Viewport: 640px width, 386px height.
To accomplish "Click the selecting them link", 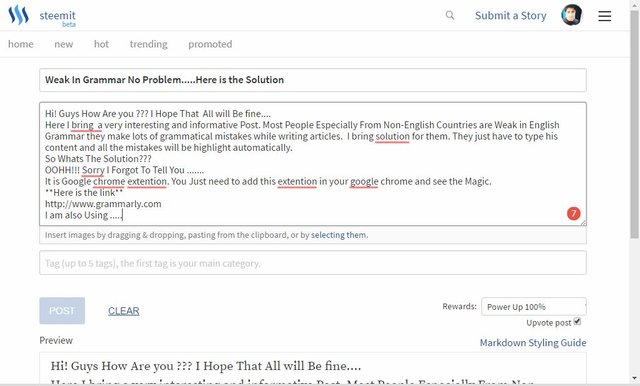I will point(339,235).
